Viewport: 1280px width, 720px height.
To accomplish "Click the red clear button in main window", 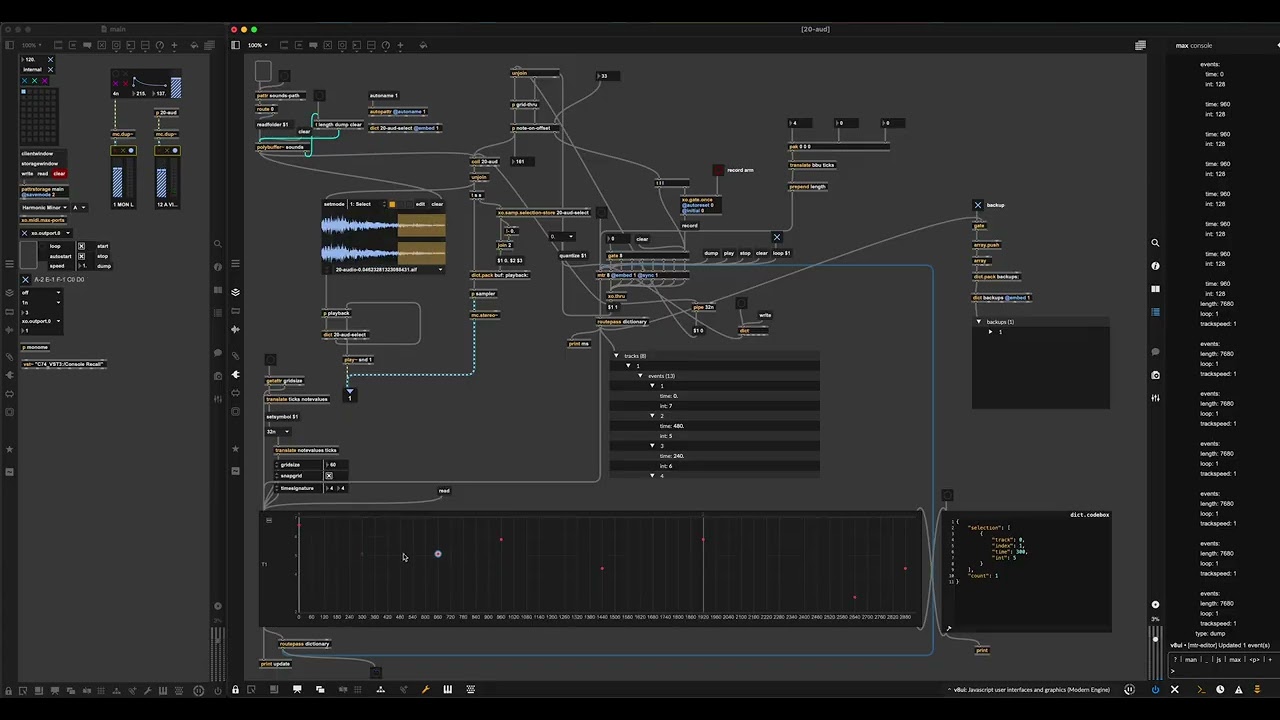I will click(59, 174).
